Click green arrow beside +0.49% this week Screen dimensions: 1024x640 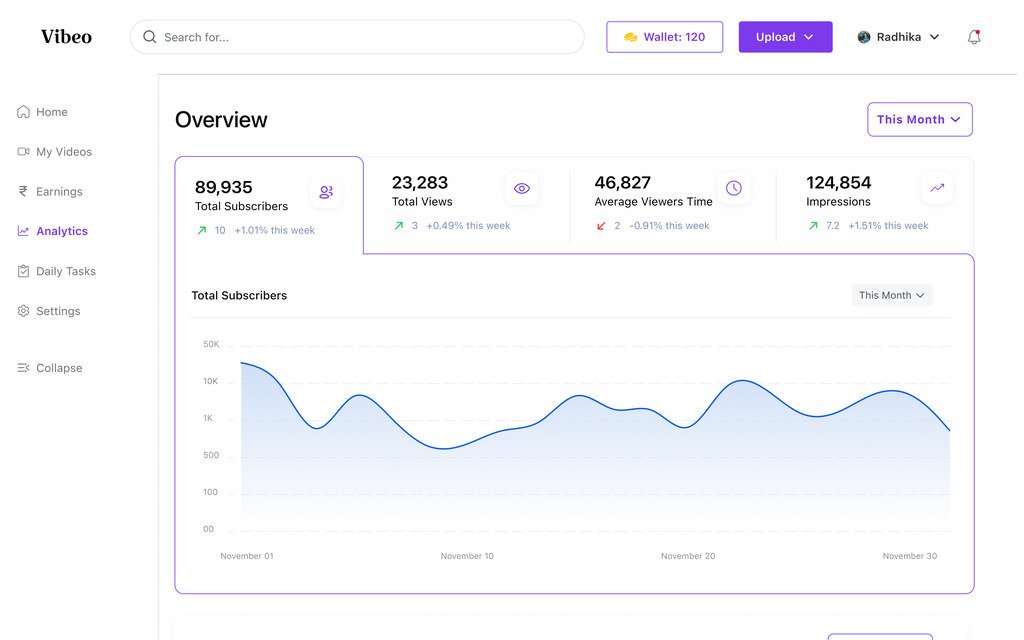pyautogui.click(x=398, y=225)
